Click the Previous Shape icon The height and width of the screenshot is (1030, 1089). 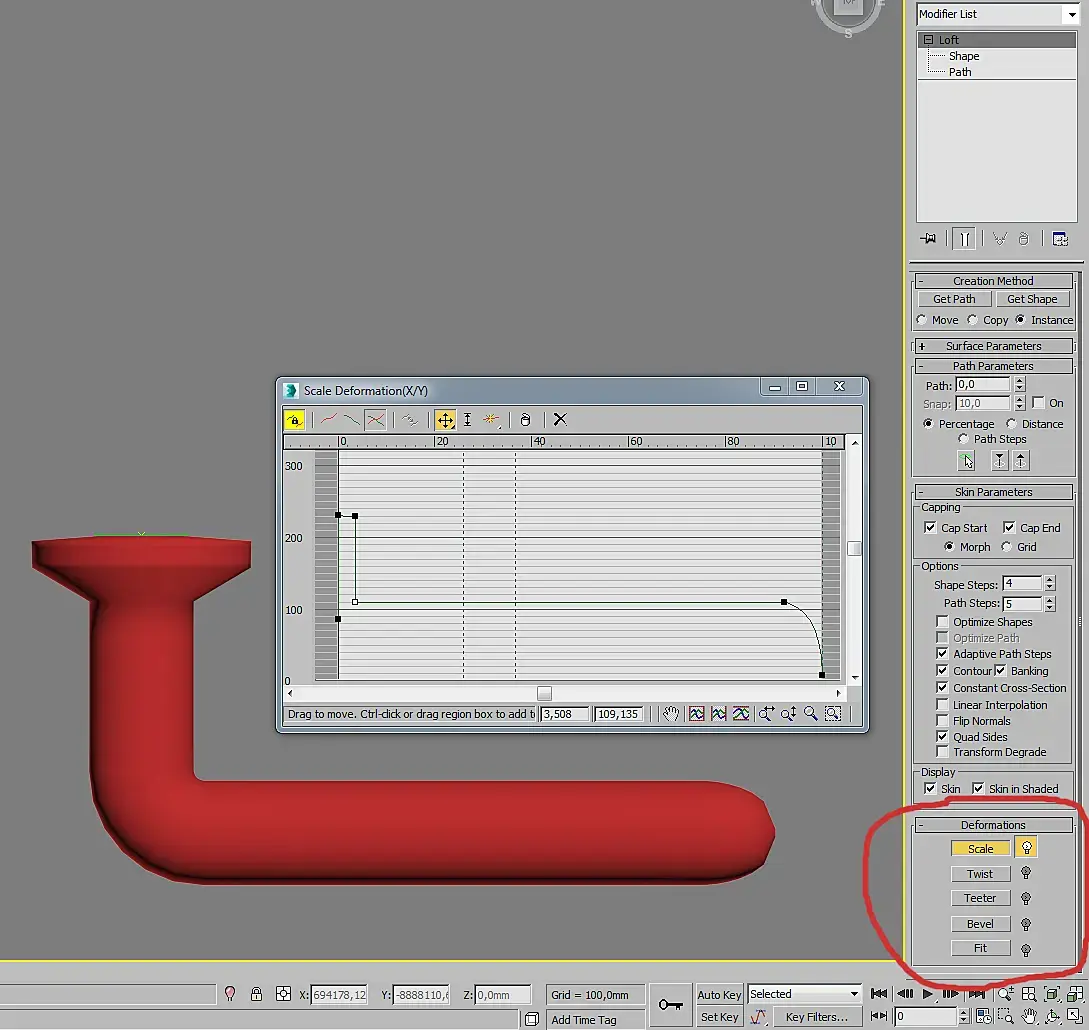tap(999, 460)
